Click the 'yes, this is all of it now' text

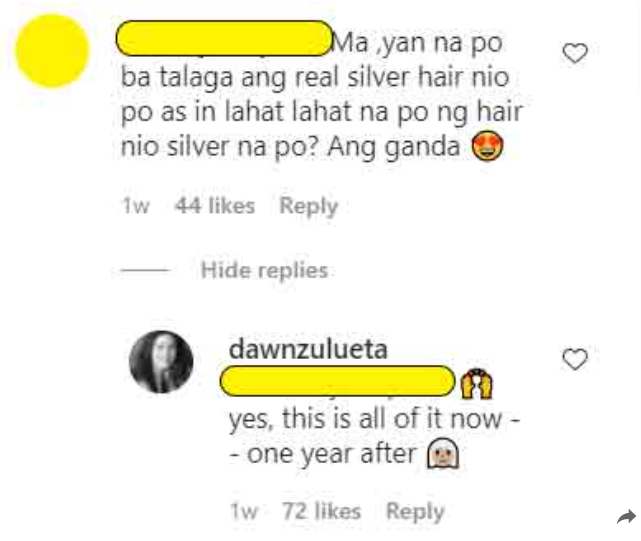click(365, 419)
